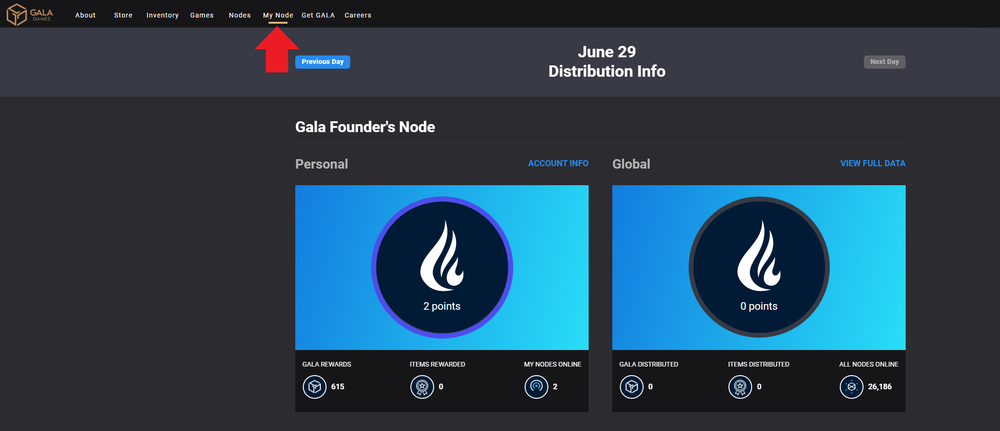
Task: Click the Items Distributed medal icon
Action: 740,386
